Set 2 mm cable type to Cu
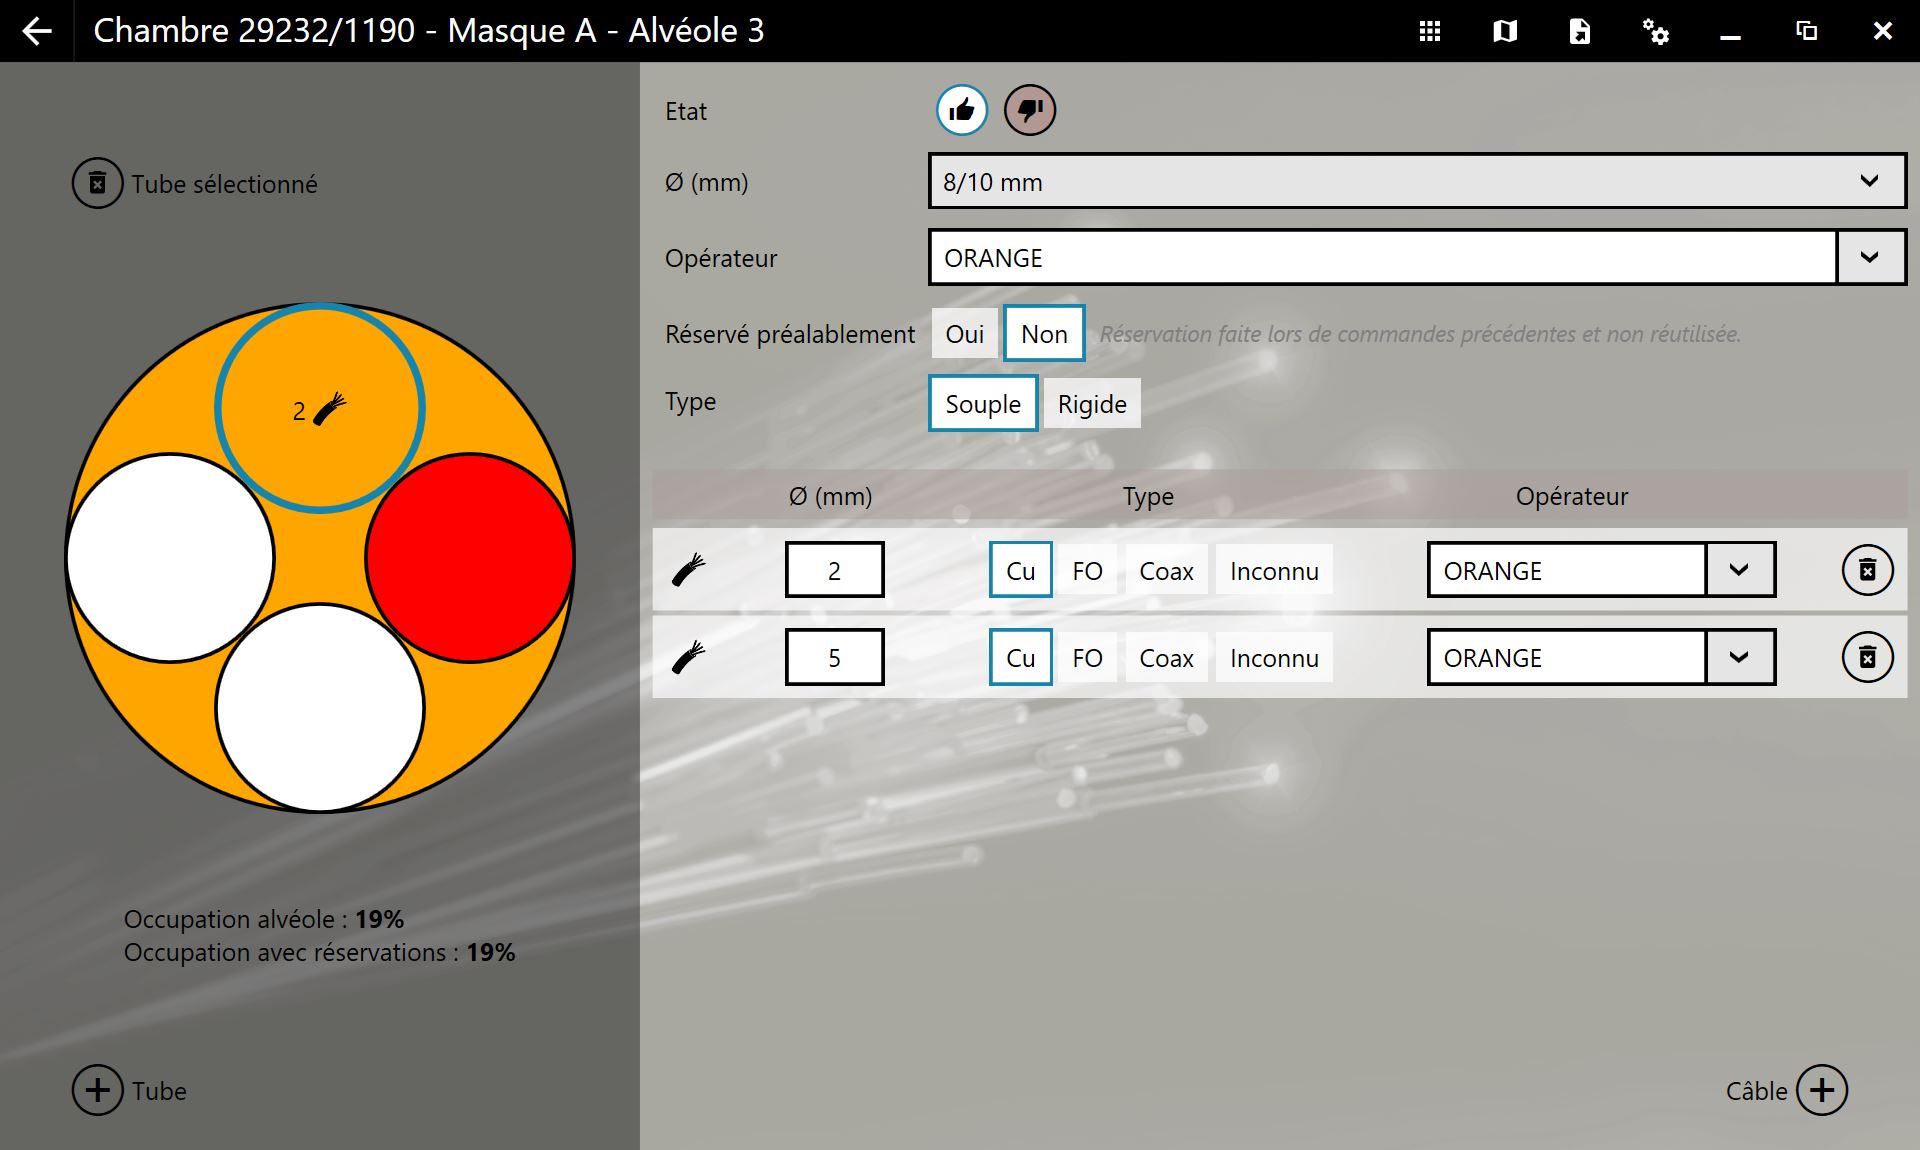 pos(1020,570)
